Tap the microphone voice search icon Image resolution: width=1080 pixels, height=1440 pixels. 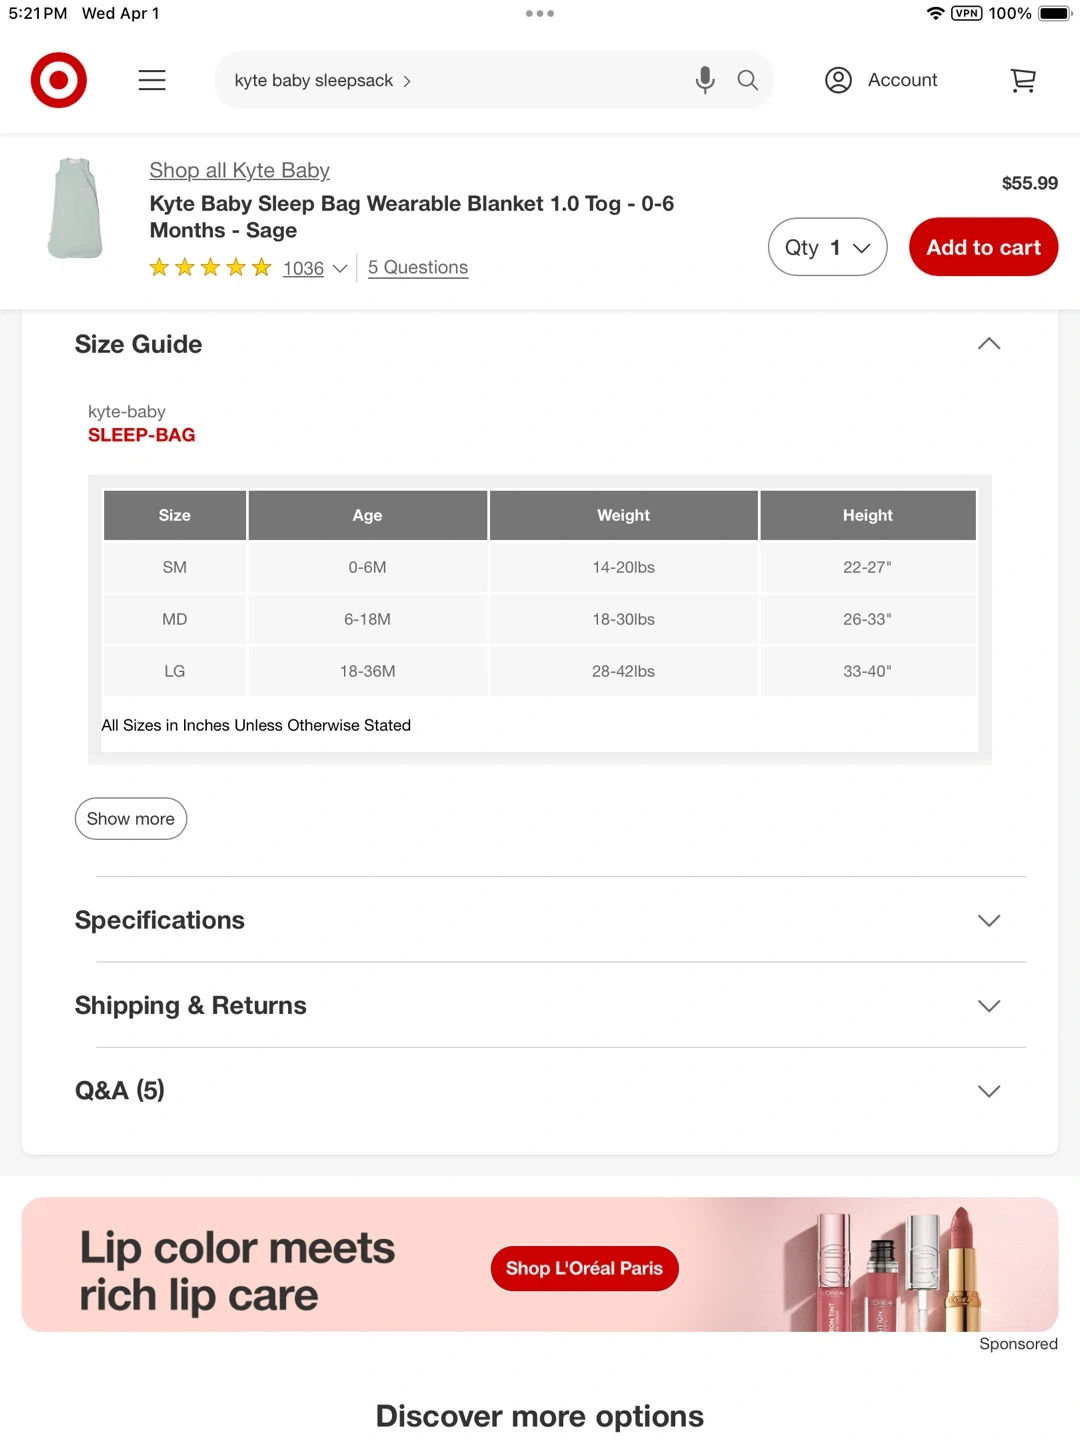click(x=705, y=80)
